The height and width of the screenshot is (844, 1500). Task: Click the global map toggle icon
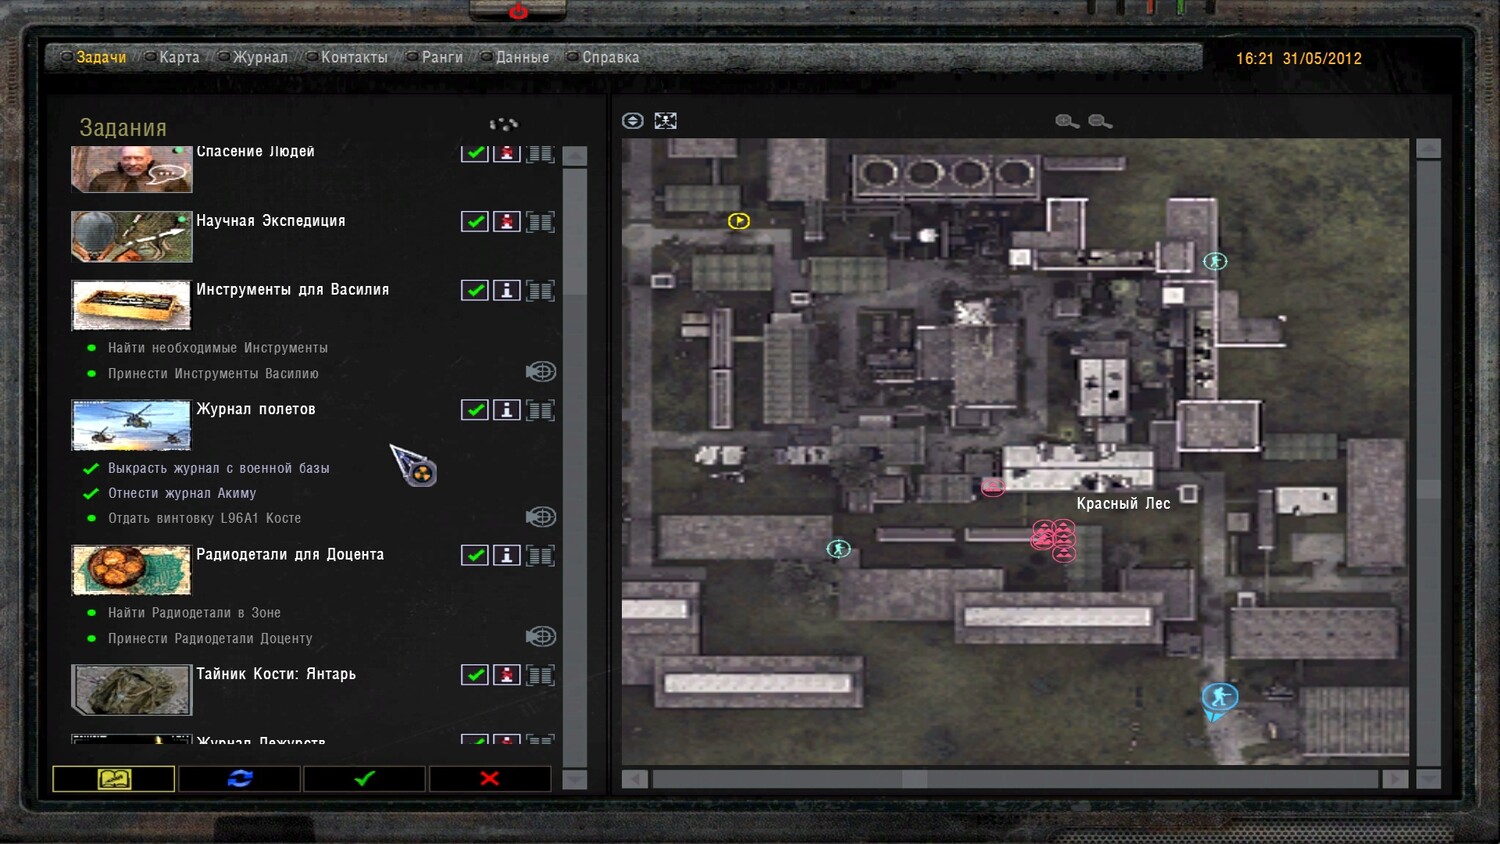pyautogui.click(x=665, y=121)
